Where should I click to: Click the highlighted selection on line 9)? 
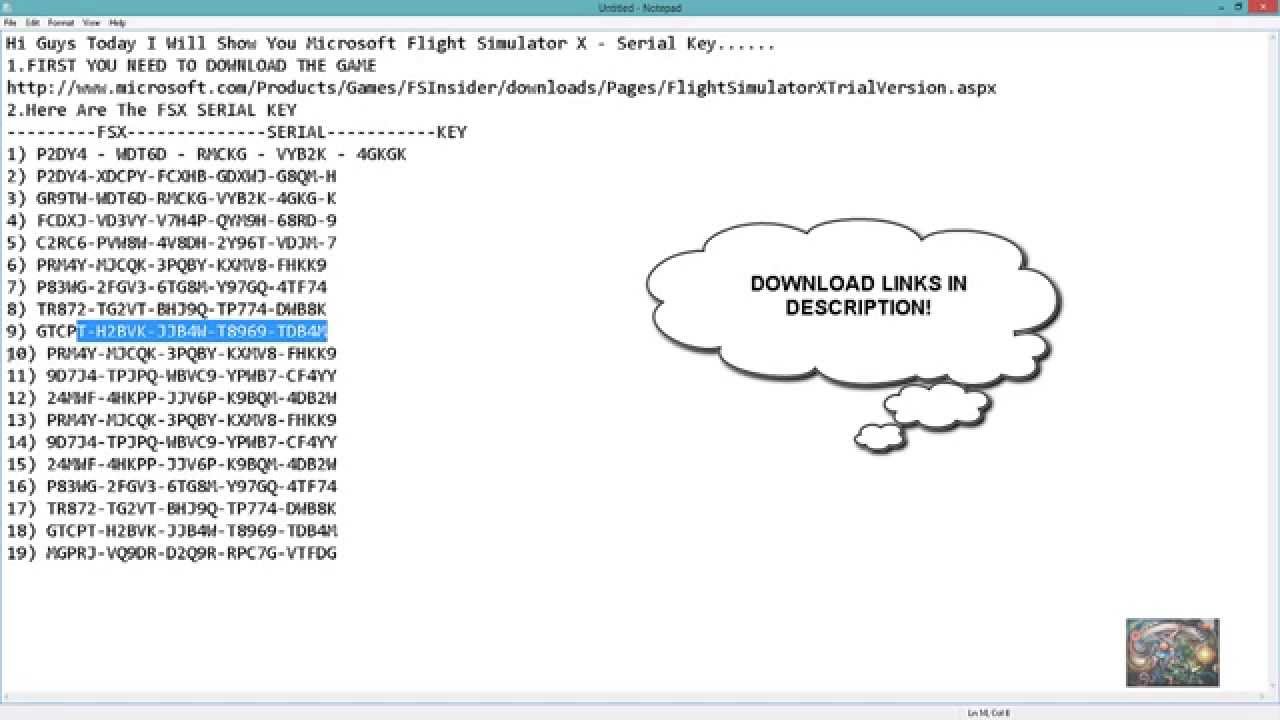[202, 331]
